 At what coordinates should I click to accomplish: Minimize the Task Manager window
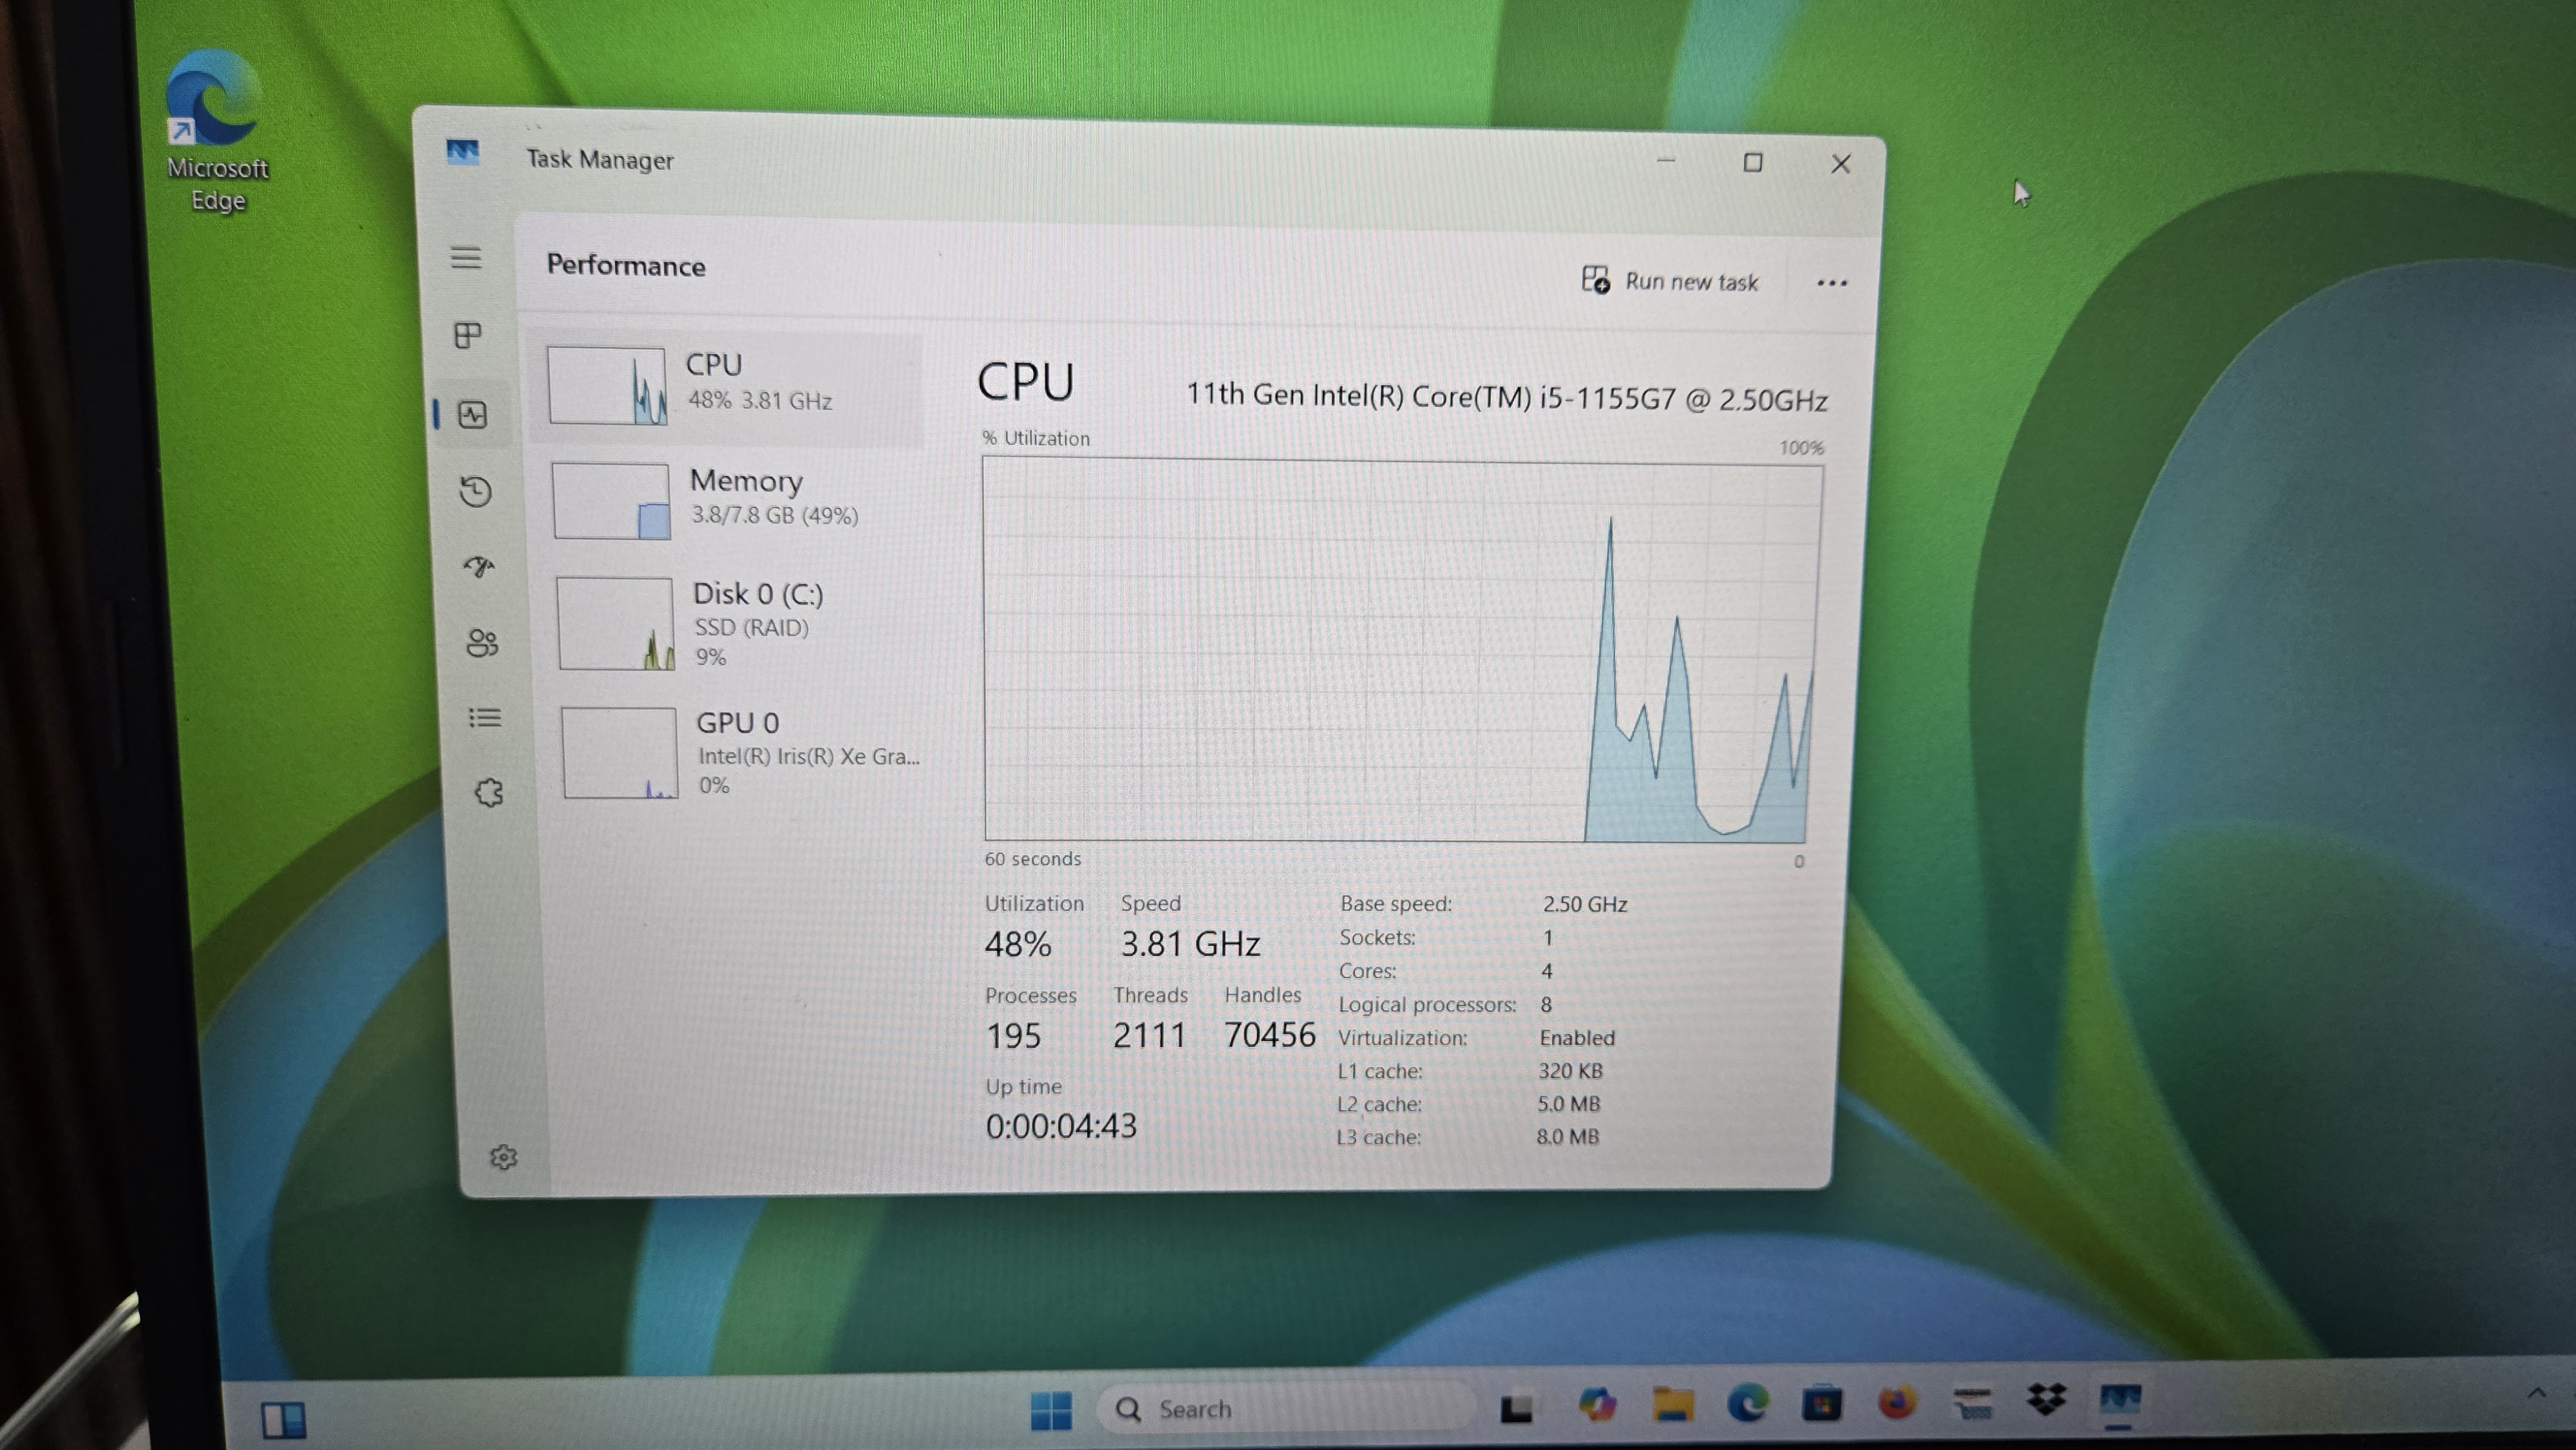pos(1666,160)
